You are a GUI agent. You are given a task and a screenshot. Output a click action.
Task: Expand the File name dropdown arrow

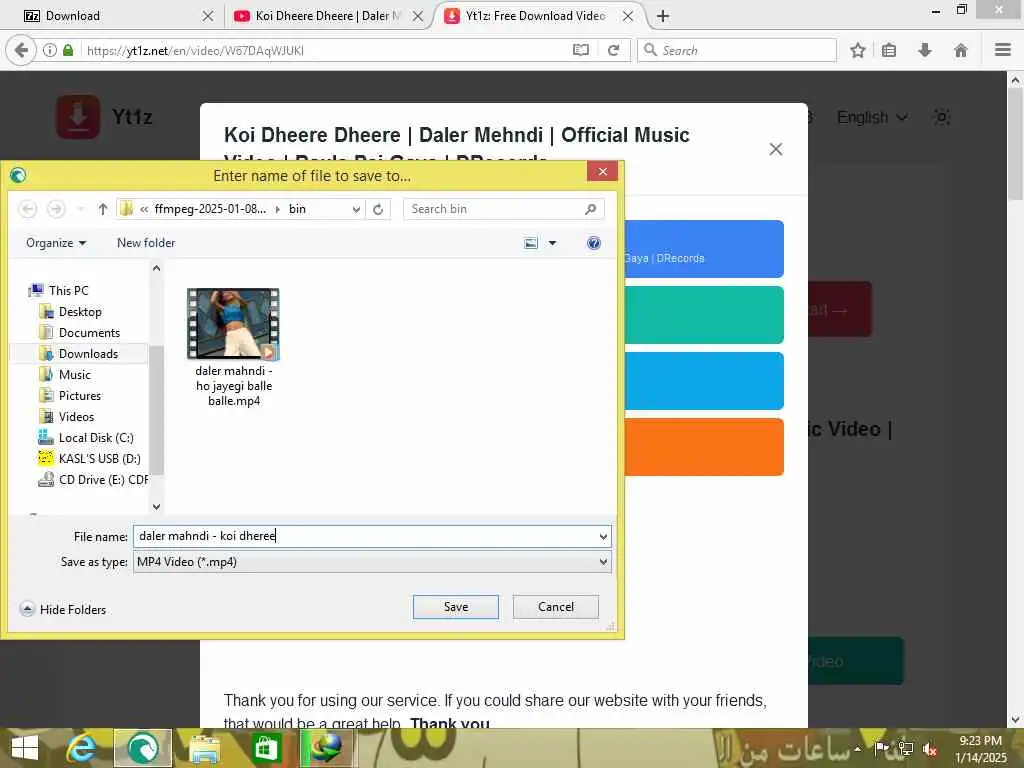[x=603, y=536]
